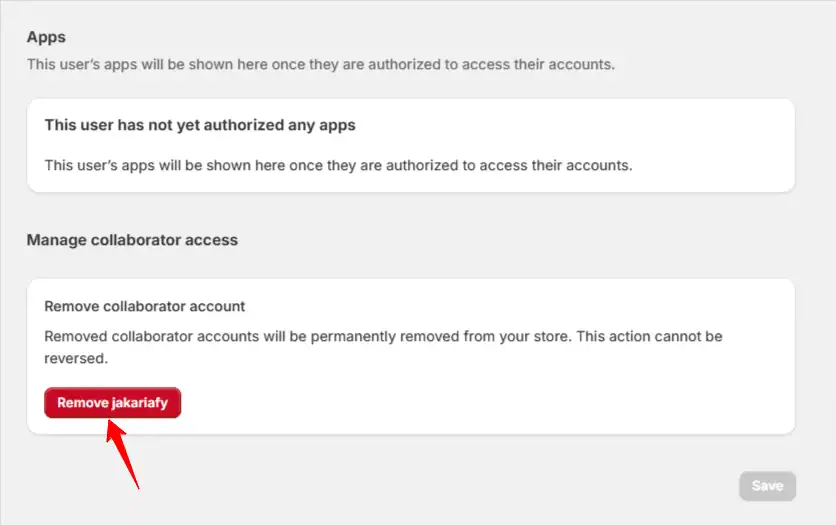Click the word 'reversed.' in the warning
The width and height of the screenshot is (836, 525).
click(x=76, y=358)
